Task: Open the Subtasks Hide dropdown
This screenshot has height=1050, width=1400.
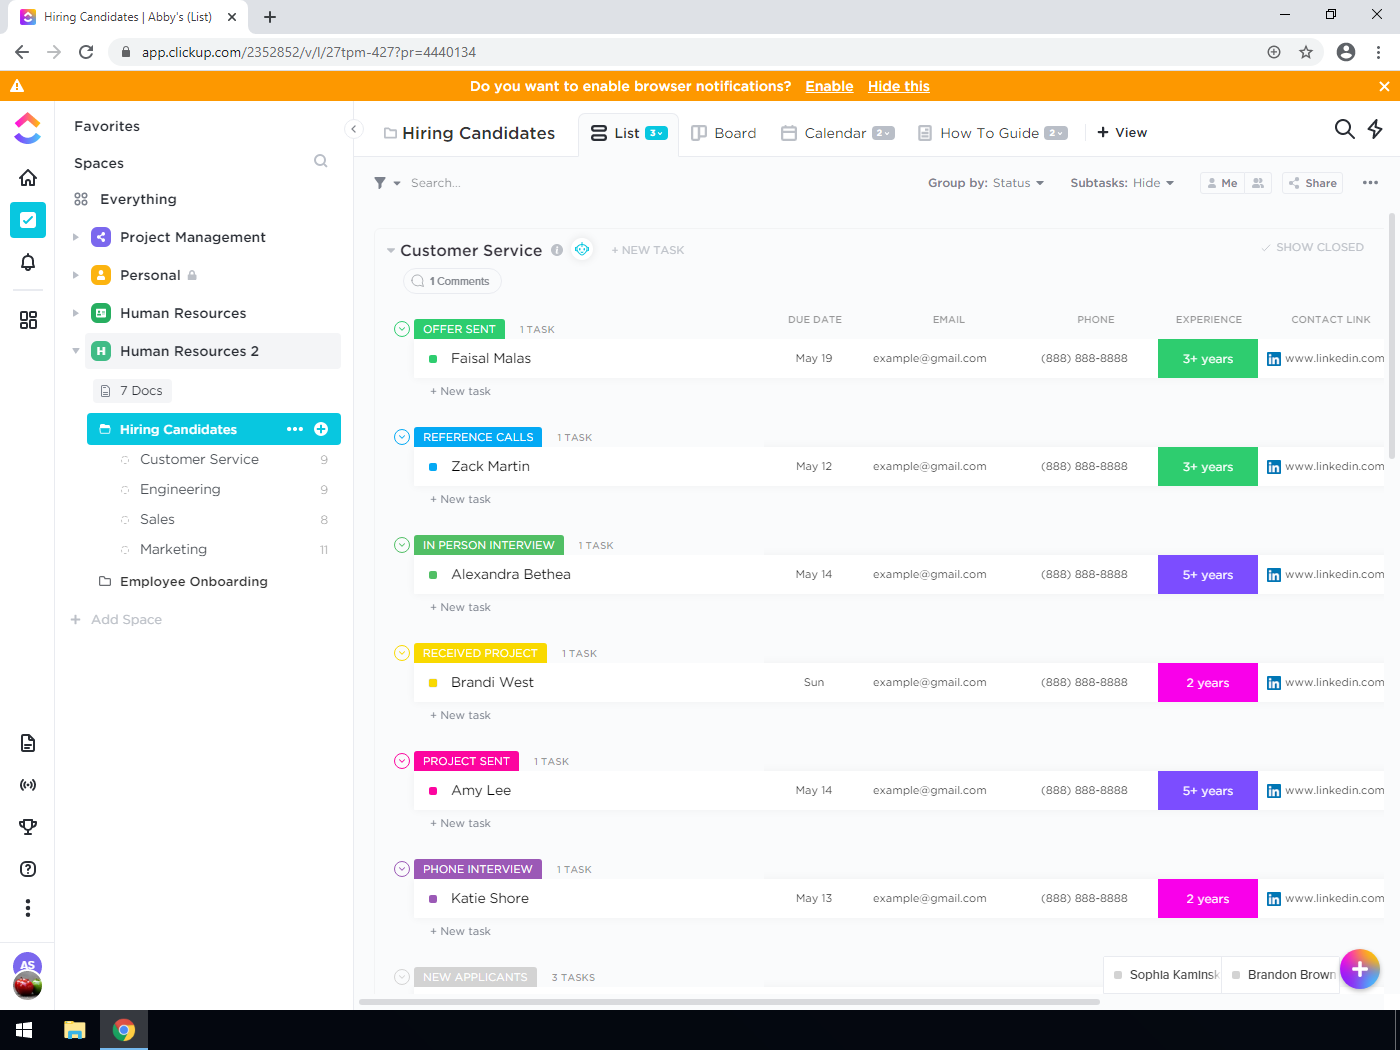Action: [x=1122, y=183]
